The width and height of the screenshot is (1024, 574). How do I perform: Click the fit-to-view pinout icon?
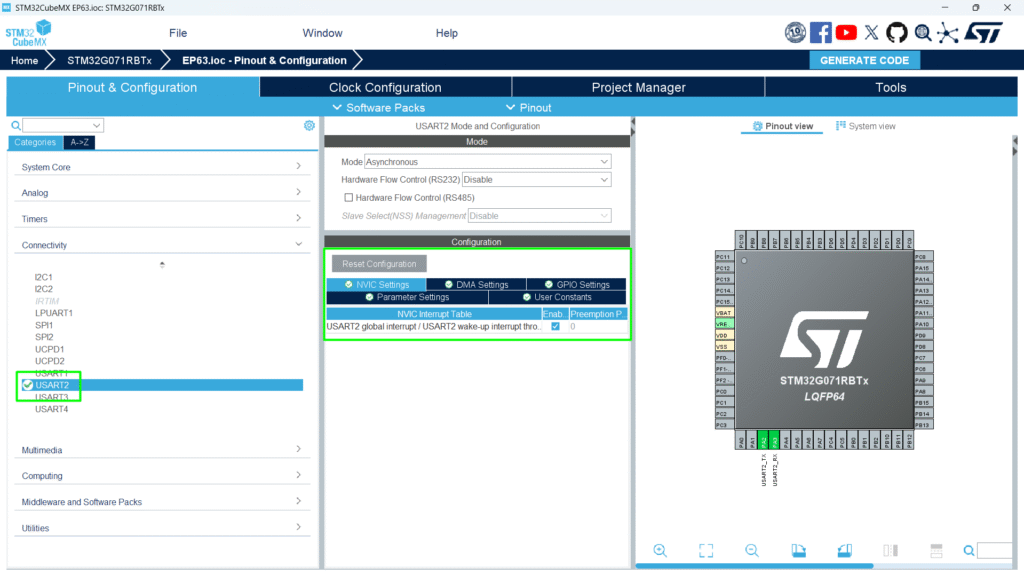point(706,550)
